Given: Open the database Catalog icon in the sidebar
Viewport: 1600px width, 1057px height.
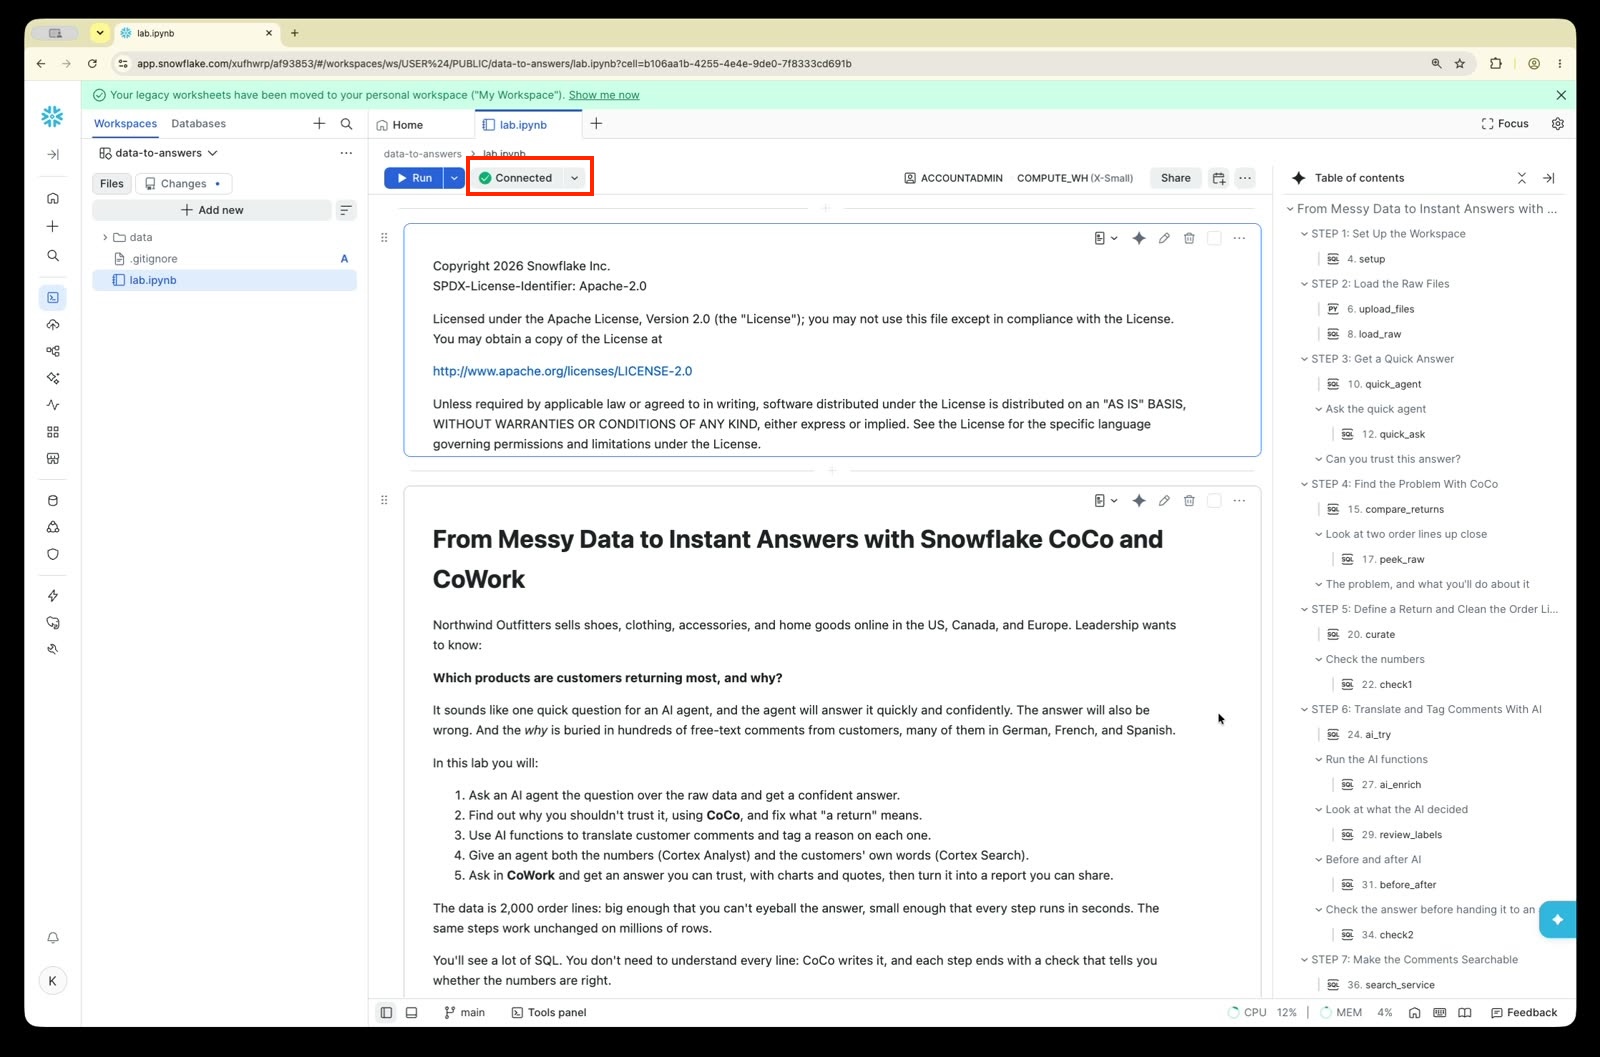Looking at the screenshot, I should pyautogui.click(x=53, y=500).
